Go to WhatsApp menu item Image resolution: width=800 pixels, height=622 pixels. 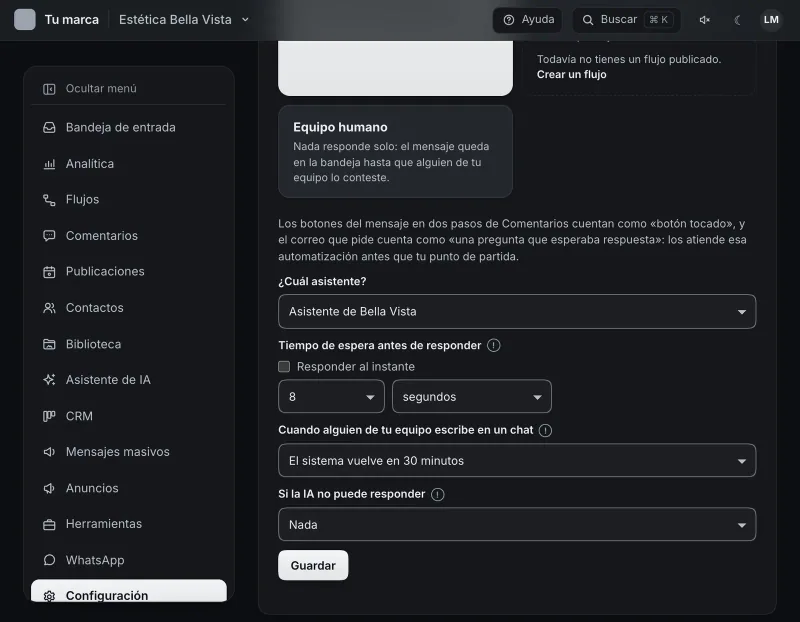click(129, 560)
